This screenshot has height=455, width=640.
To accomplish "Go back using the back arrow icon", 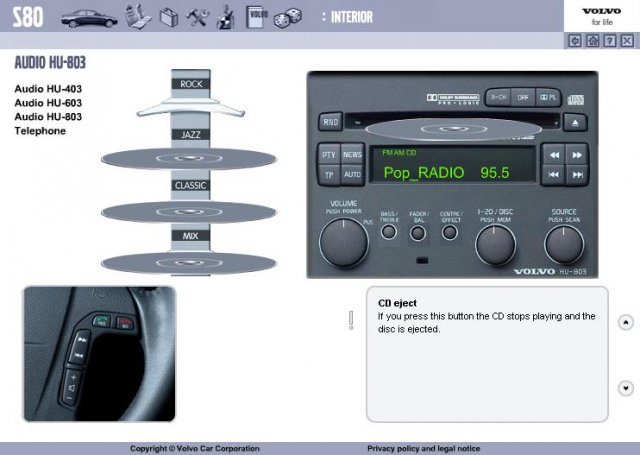I will tap(575, 41).
